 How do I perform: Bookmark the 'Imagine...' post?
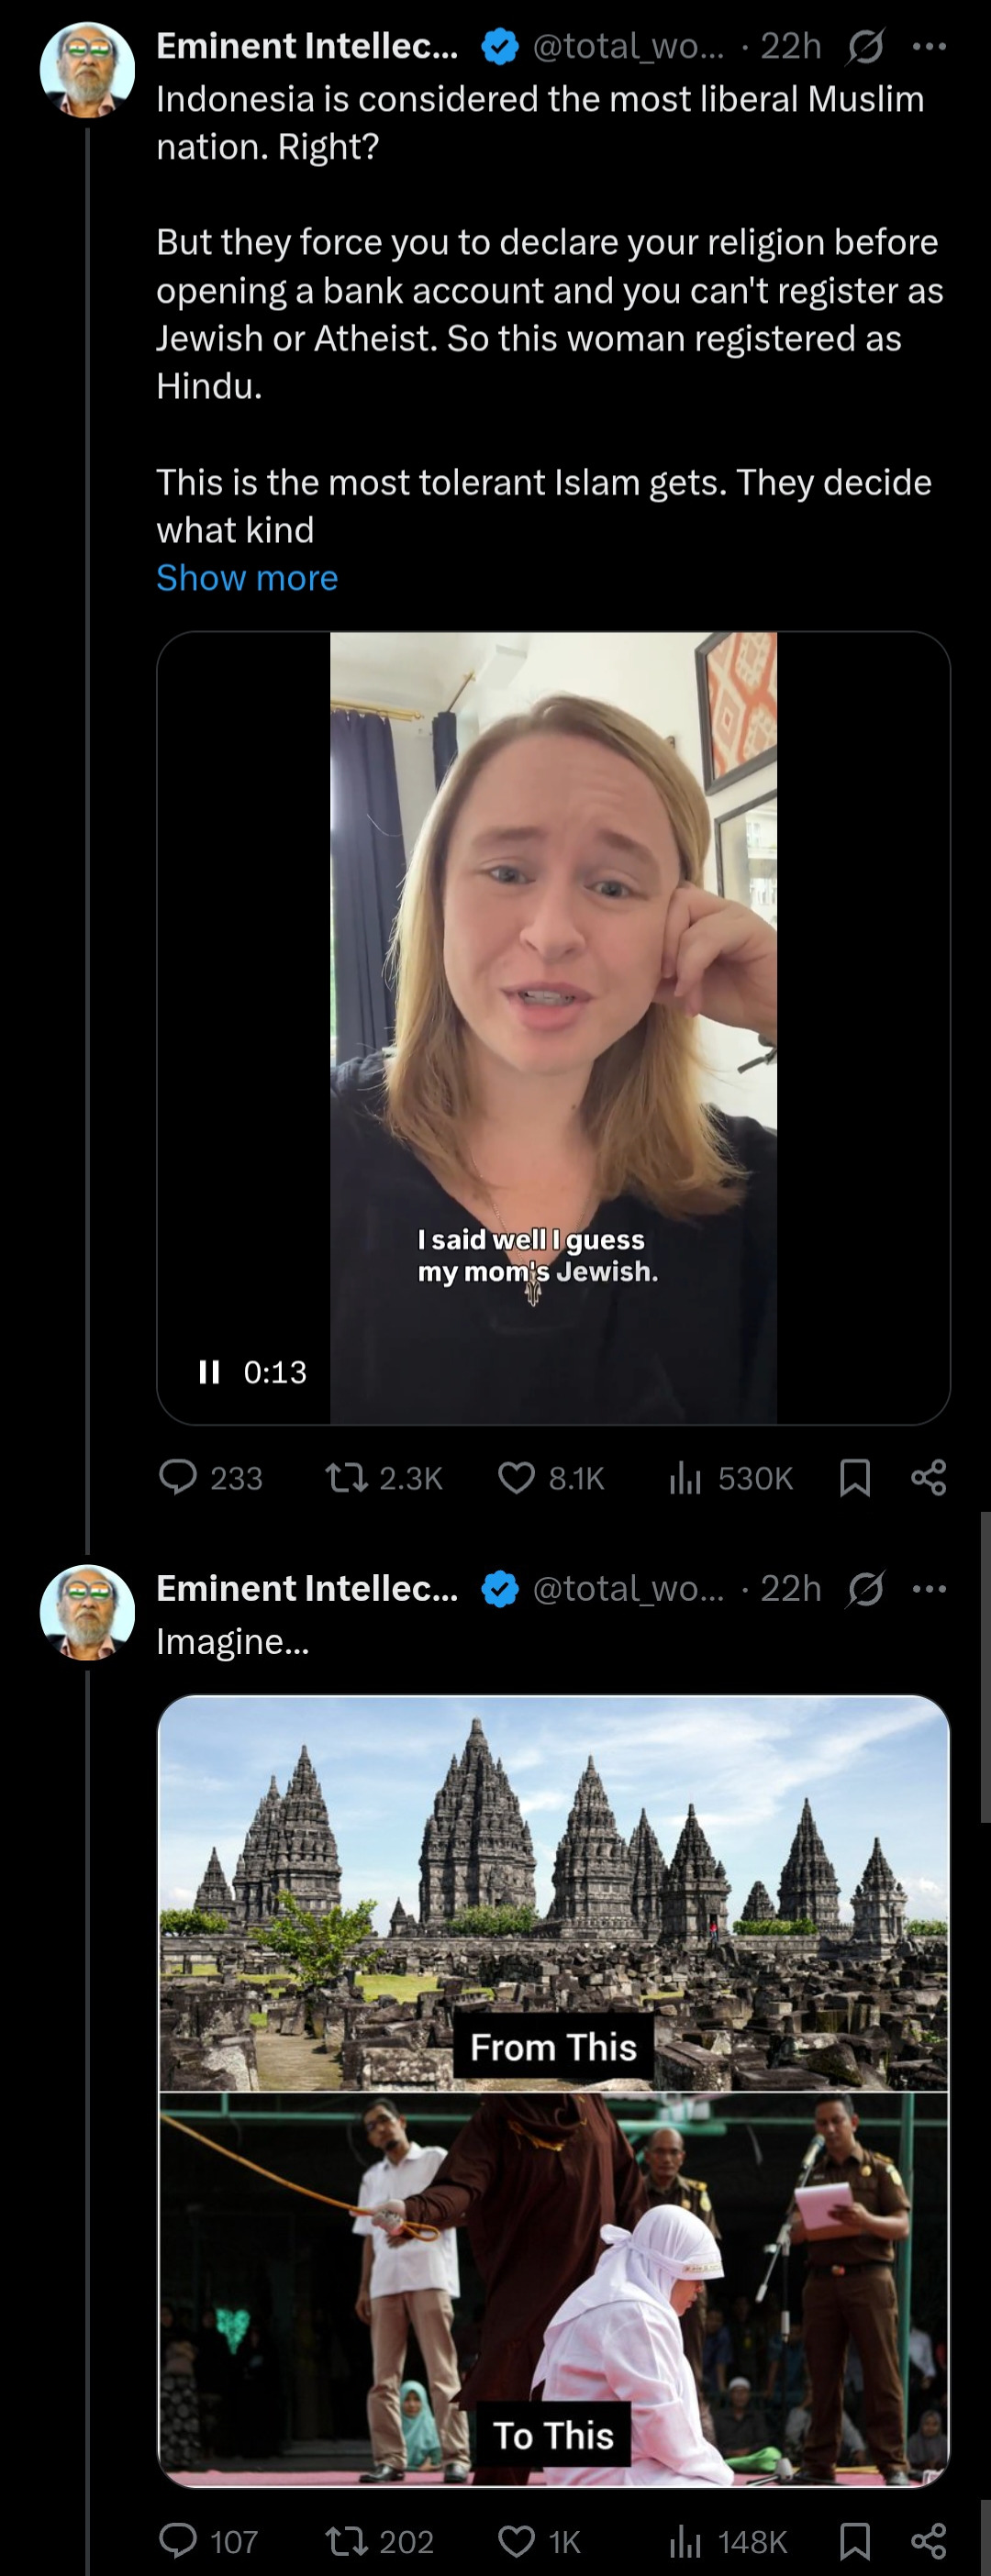[855, 2540]
